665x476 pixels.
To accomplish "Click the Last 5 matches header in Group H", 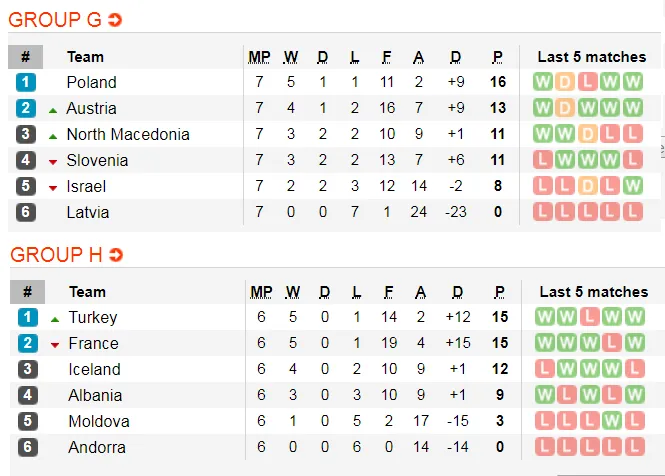I will coord(593,292).
